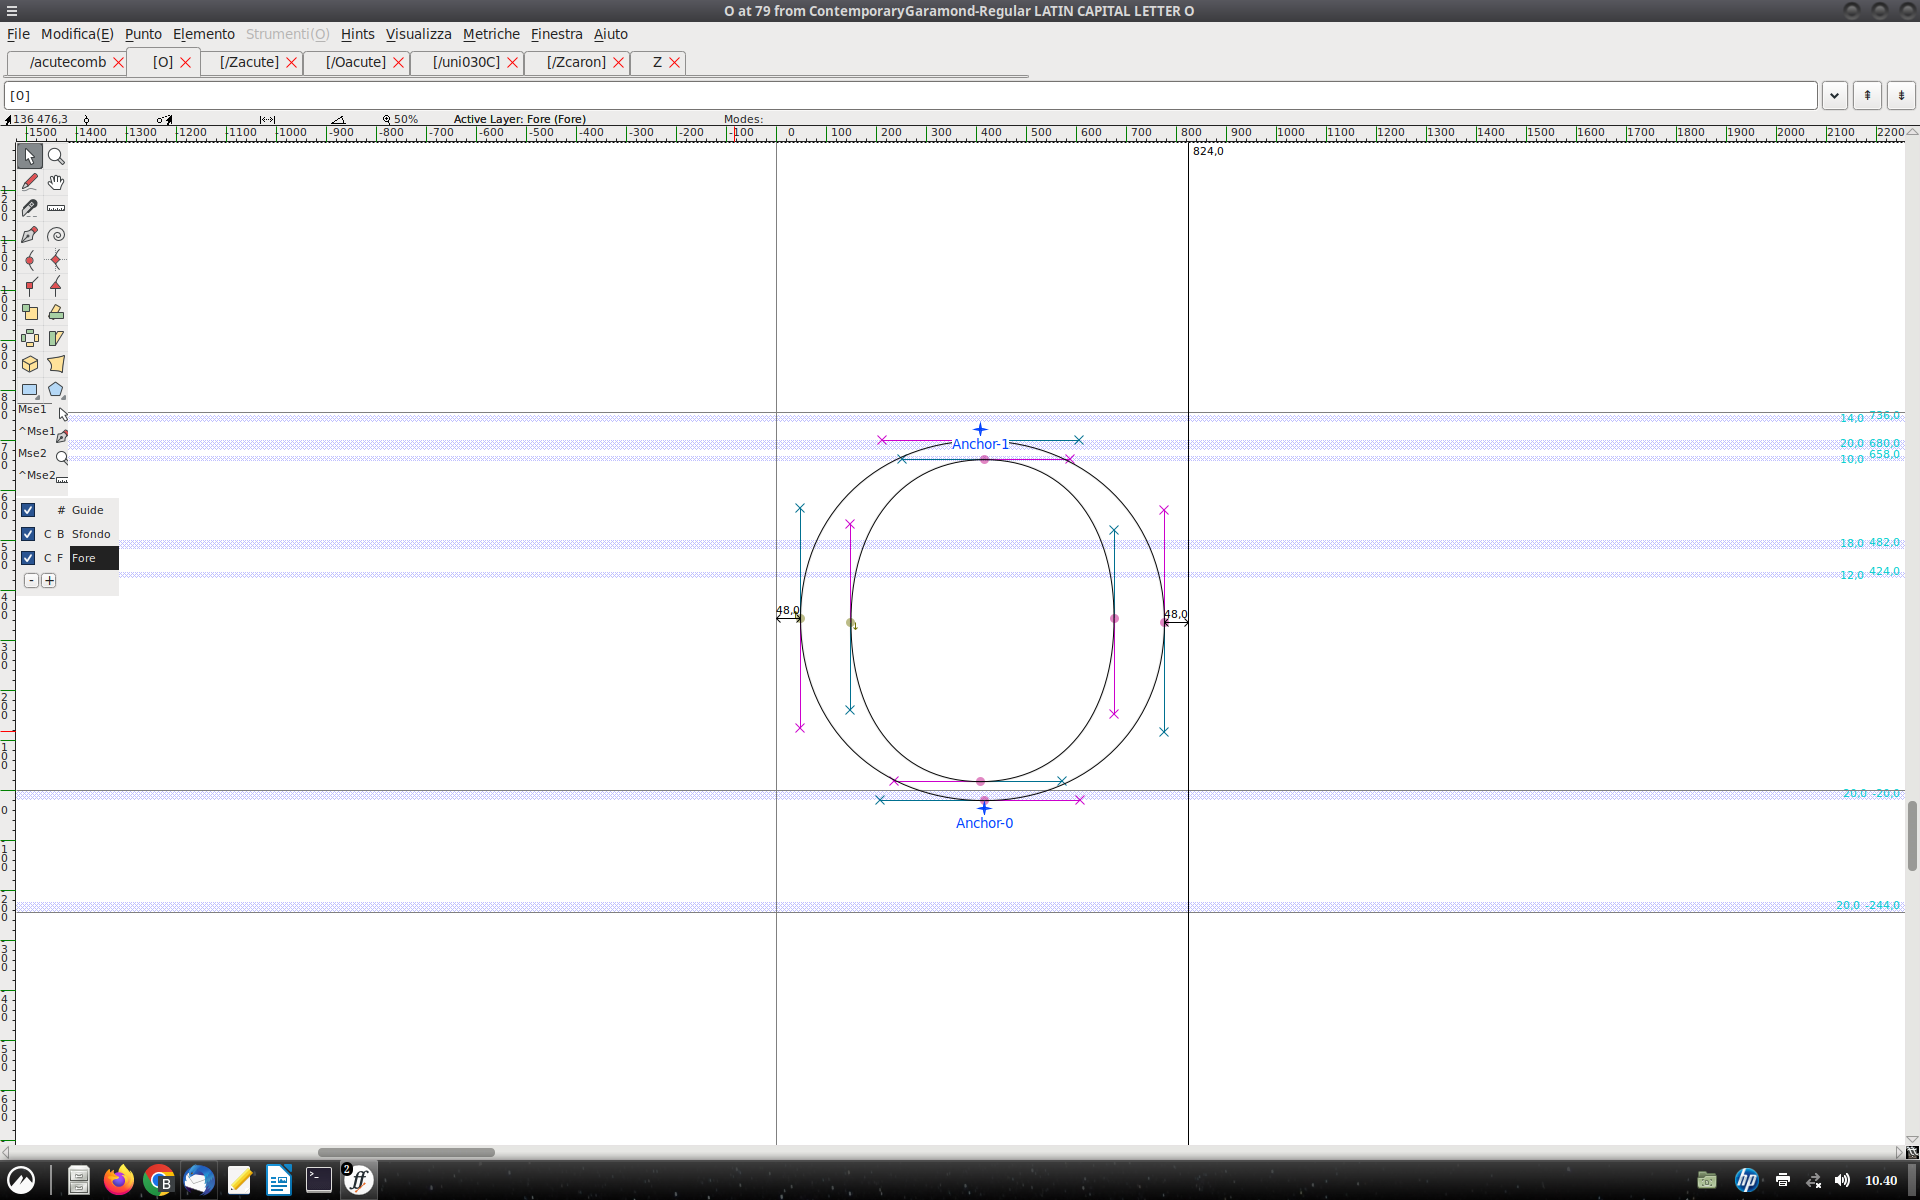1920x1200 pixels.
Task: Uncheck the Sfondo layer checkbox
Action: coord(28,533)
